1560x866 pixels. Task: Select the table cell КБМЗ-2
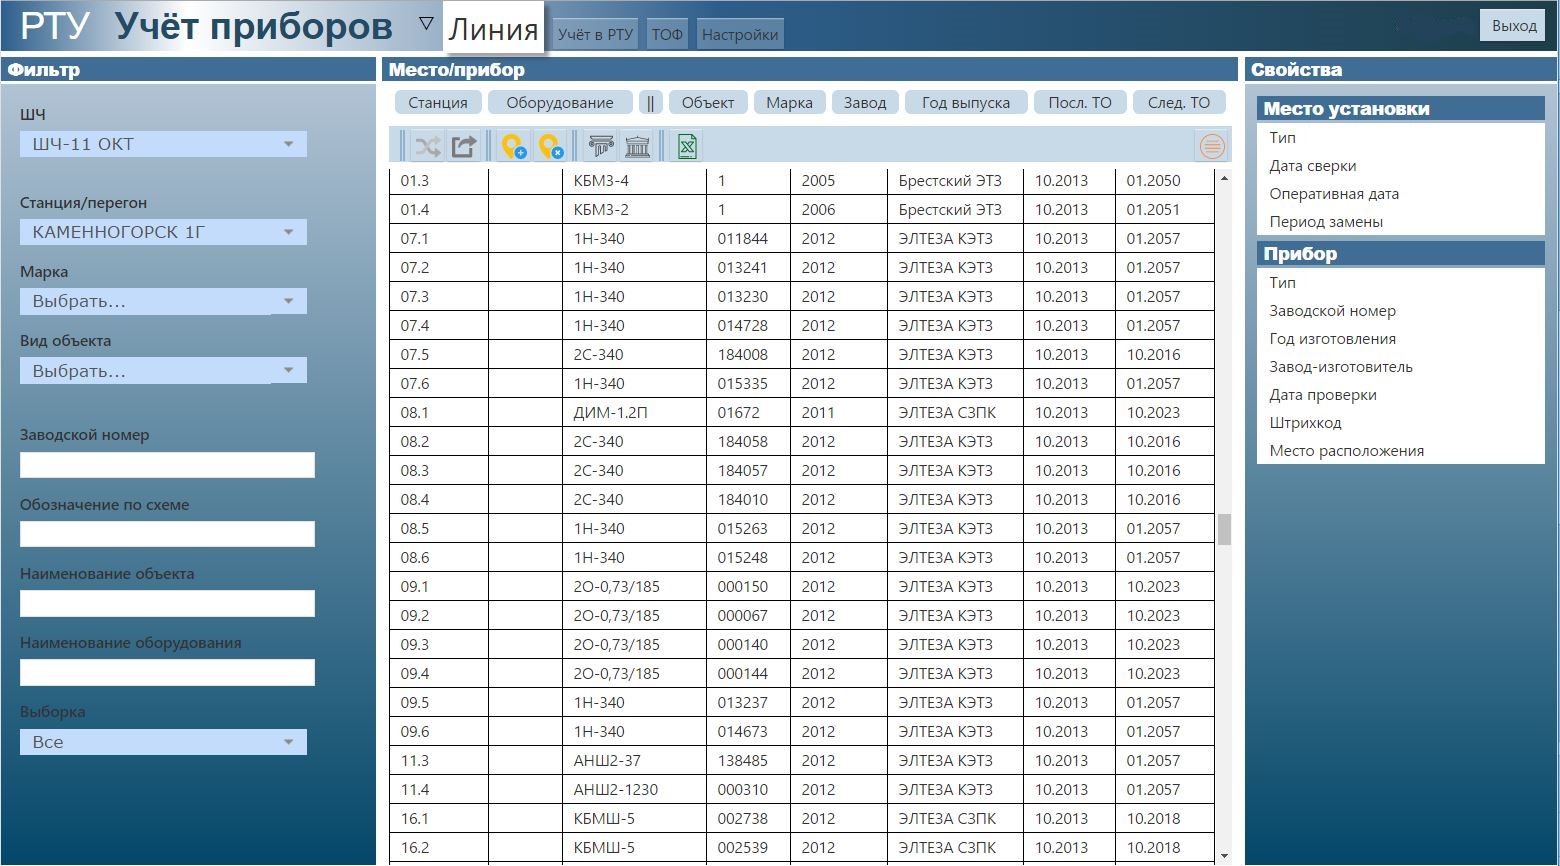[634, 210]
